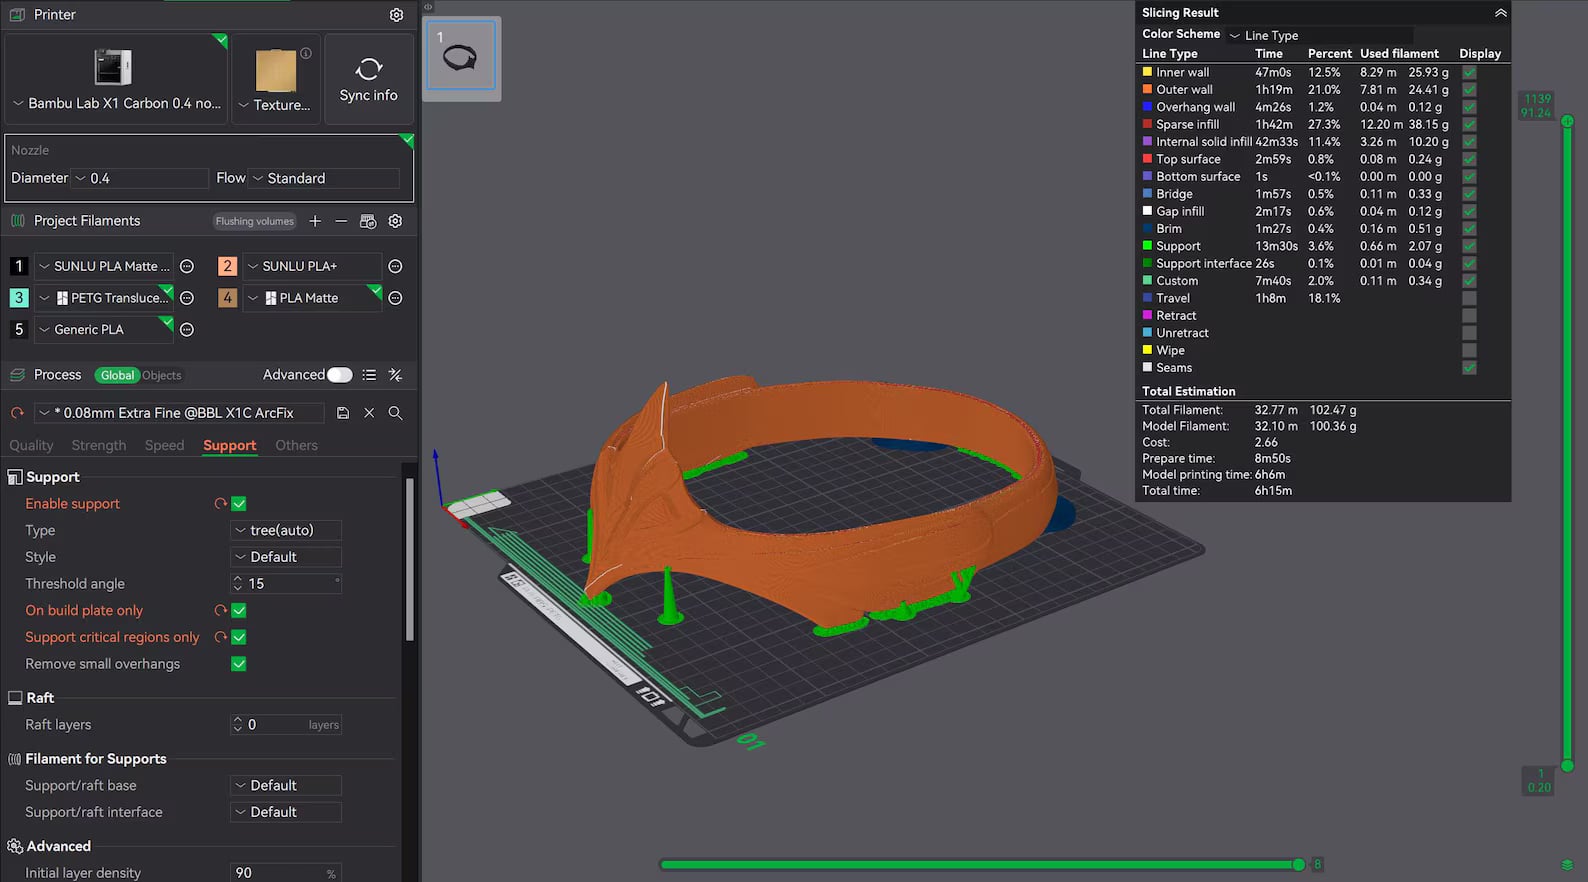Search process settings with magnifier icon
1588x882 pixels.
[x=395, y=413]
